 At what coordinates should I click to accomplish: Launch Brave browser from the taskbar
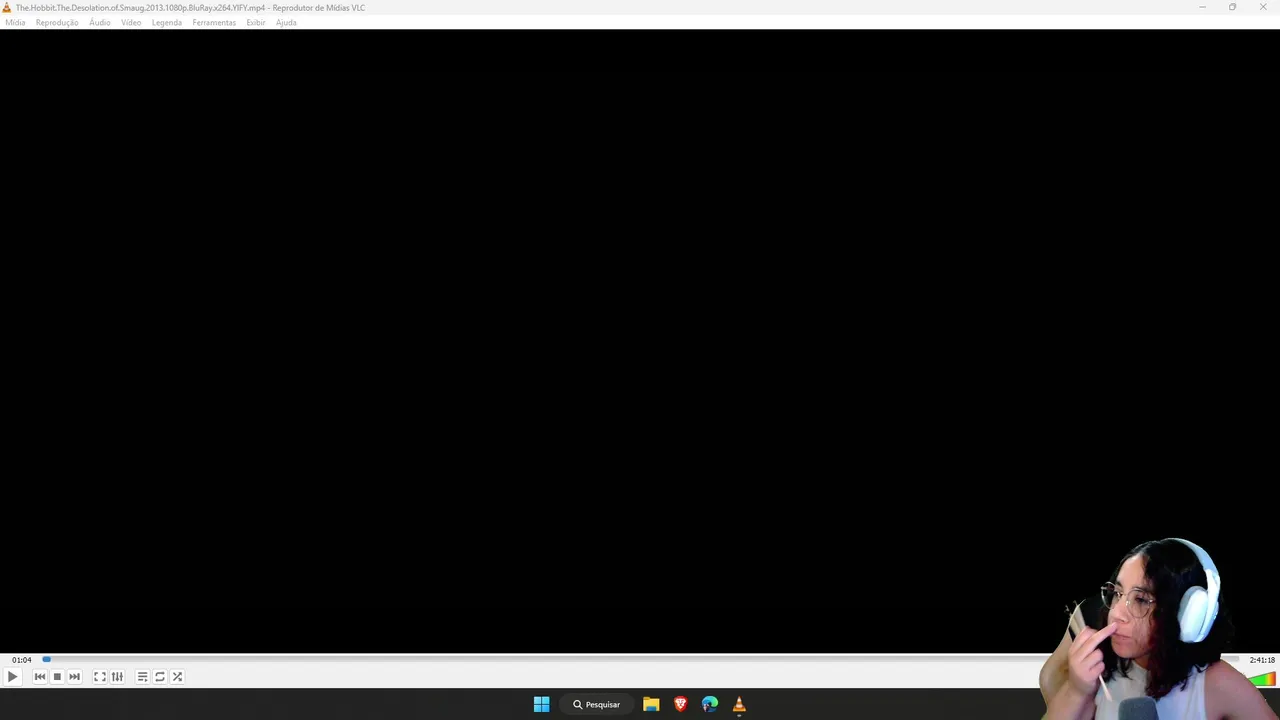click(680, 704)
